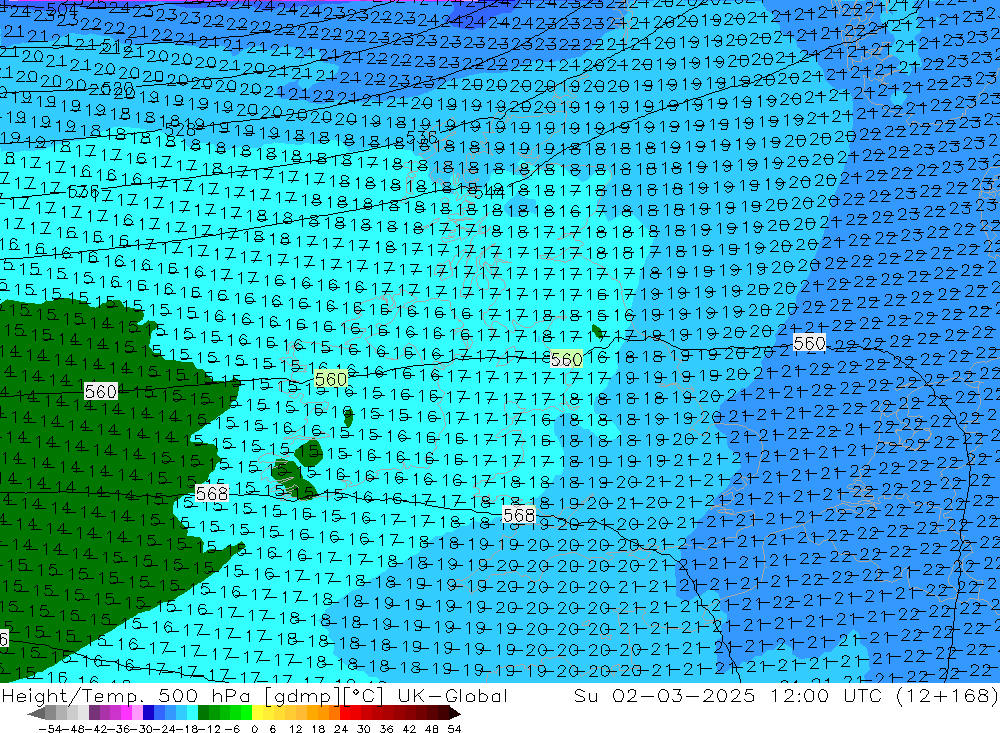Screen dimensions: 1000x733
Task: Select the cyan legend swatch
Action: (191, 713)
